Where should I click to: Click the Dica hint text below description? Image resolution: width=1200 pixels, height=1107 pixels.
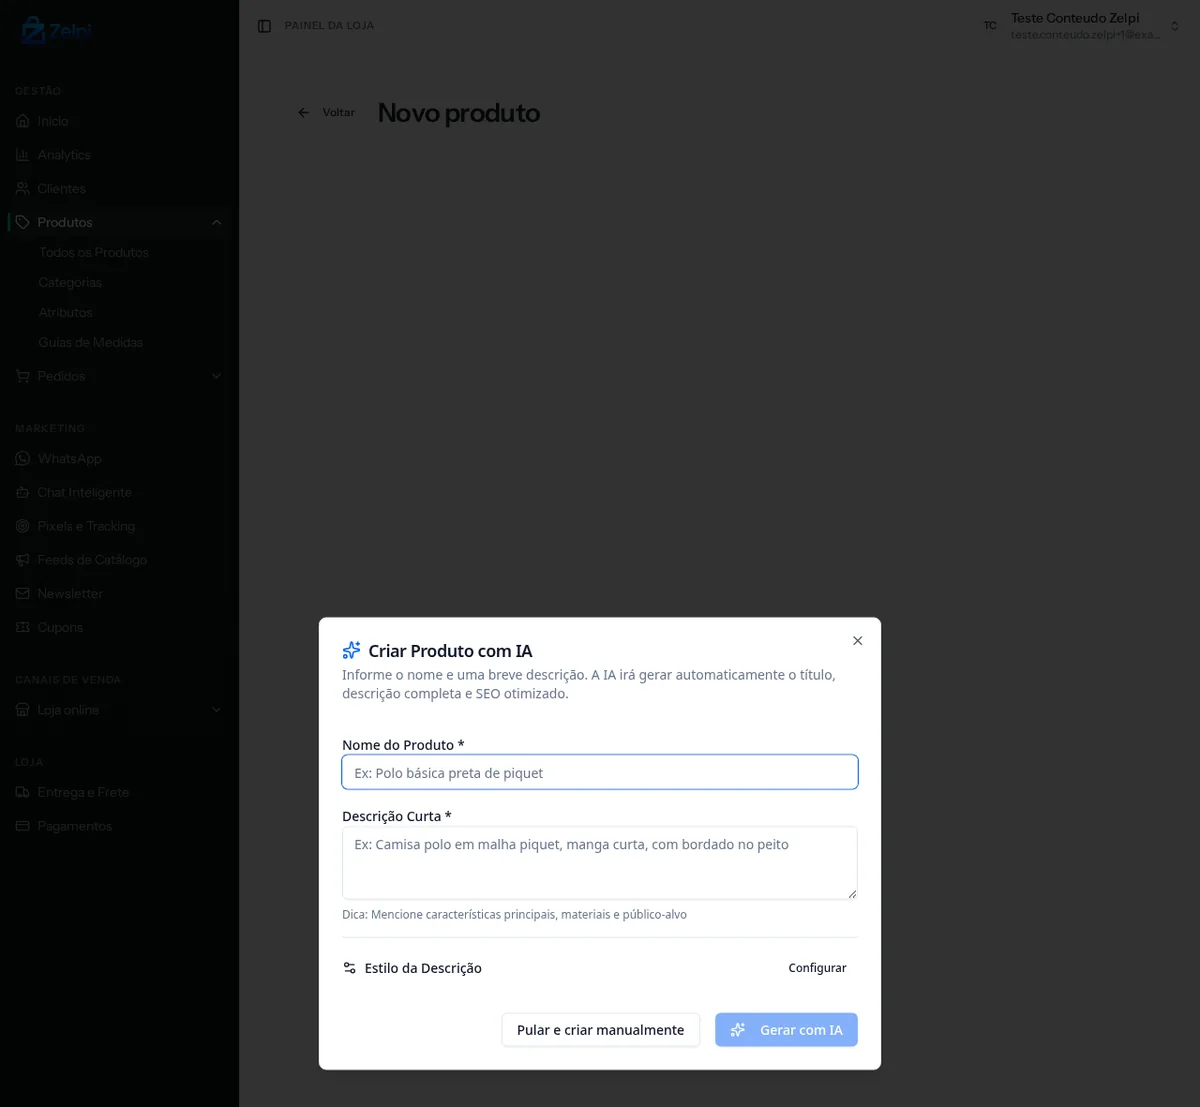(x=514, y=915)
